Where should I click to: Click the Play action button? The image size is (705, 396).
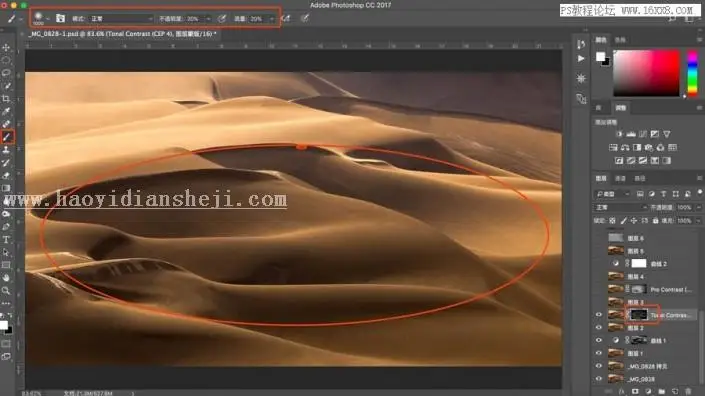click(581, 58)
